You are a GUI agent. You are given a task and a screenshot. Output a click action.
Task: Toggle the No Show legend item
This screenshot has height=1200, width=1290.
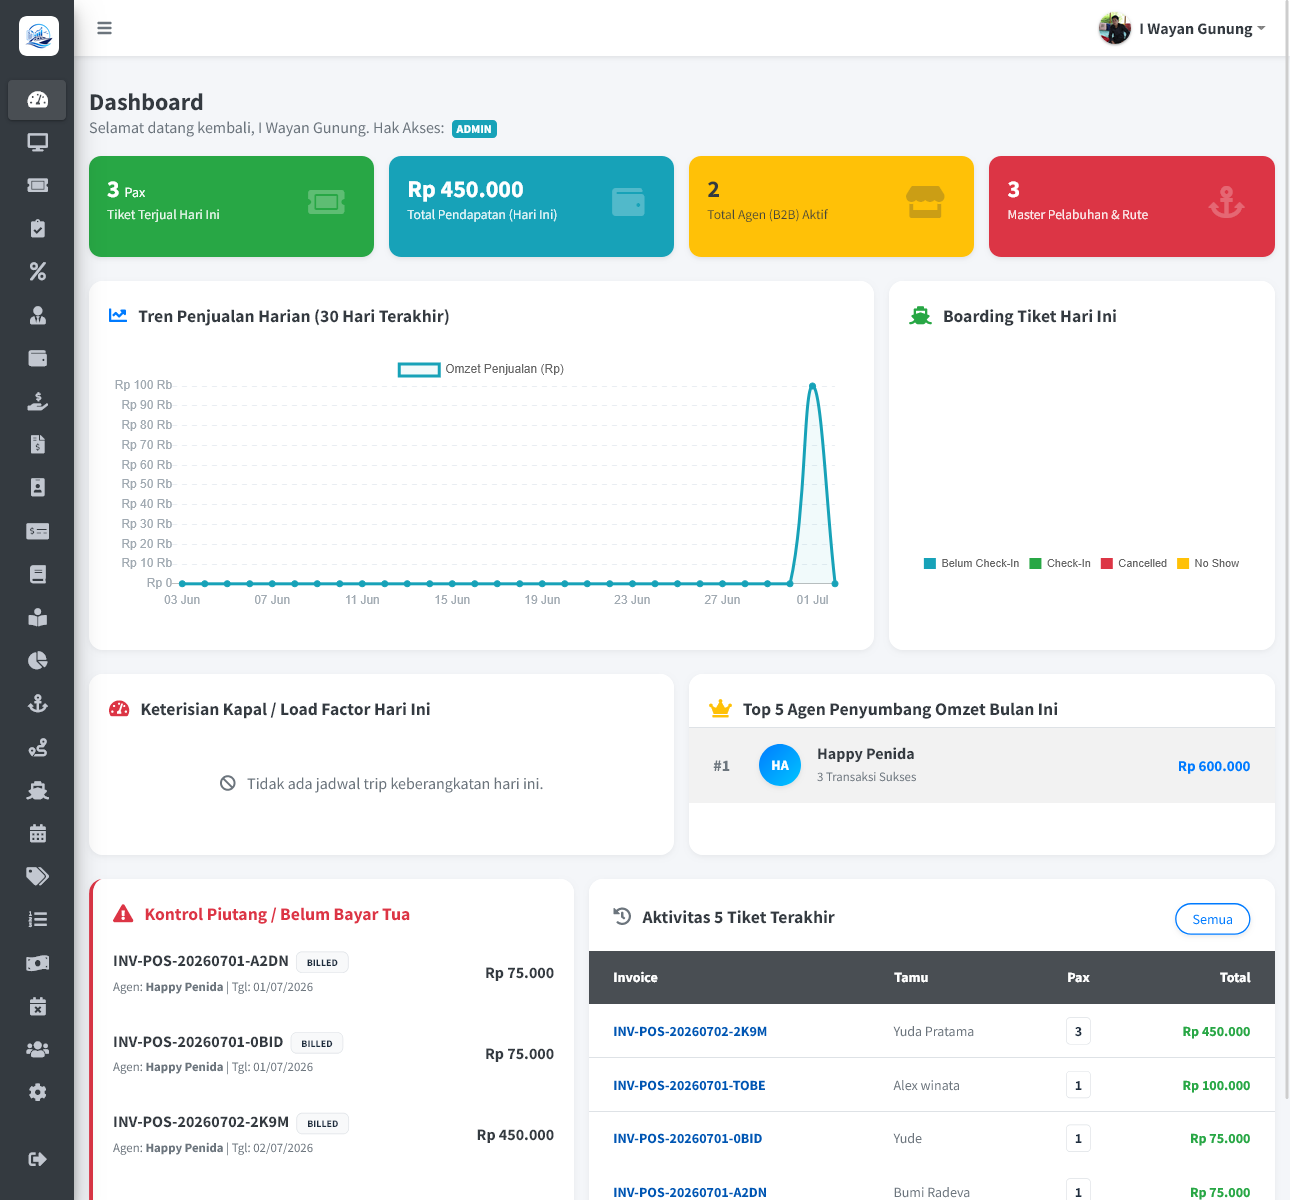click(1208, 563)
